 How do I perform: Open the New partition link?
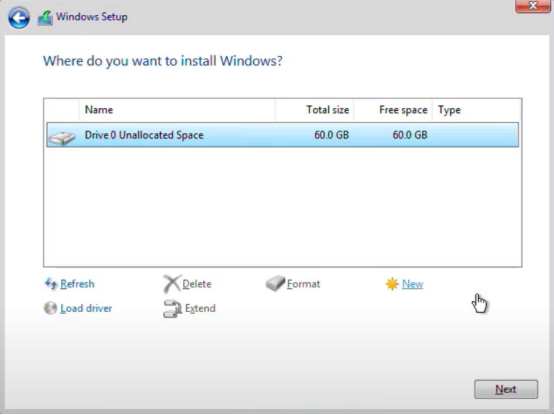click(412, 284)
